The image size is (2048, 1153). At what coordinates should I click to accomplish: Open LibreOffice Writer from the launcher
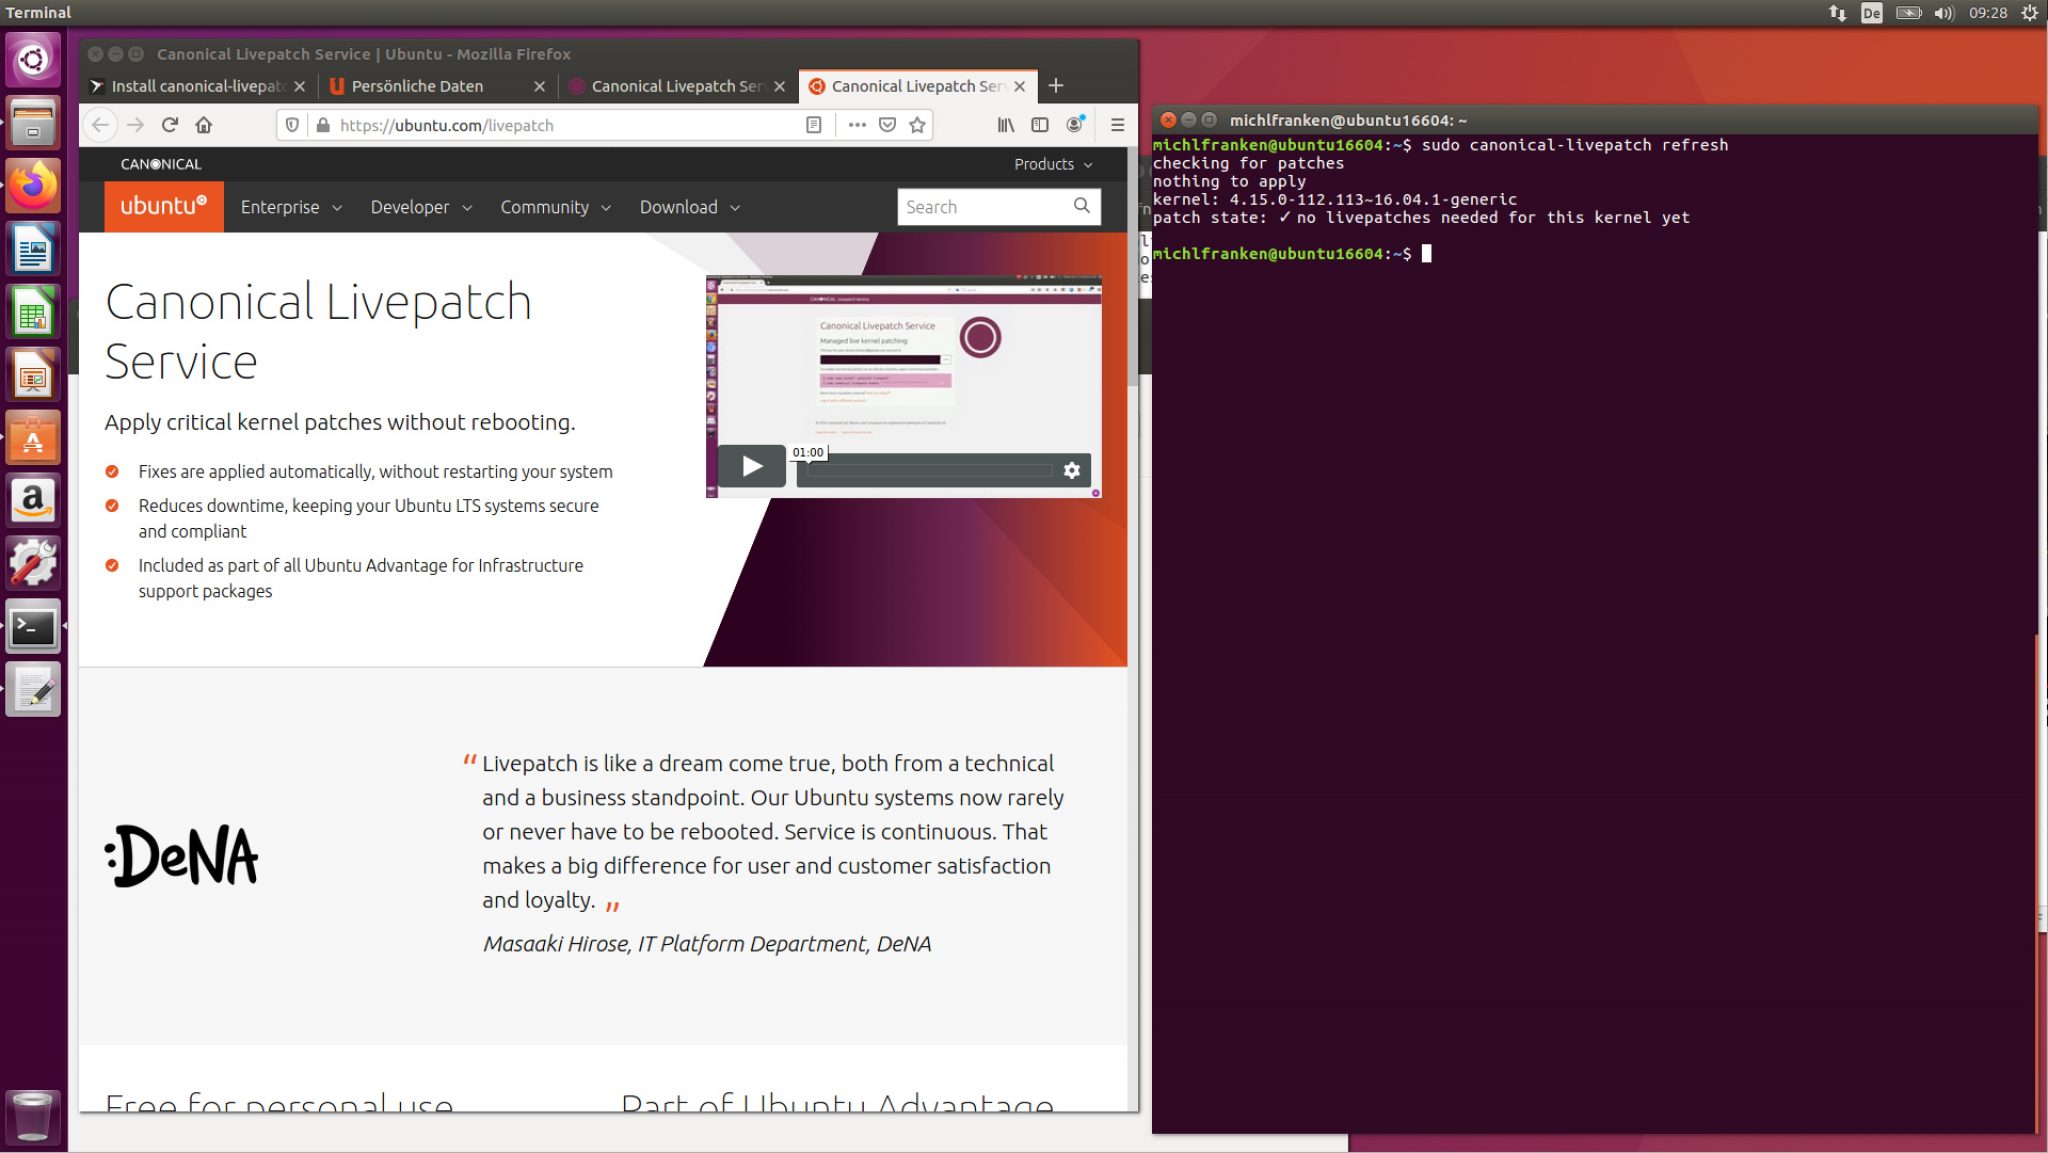tap(33, 249)
